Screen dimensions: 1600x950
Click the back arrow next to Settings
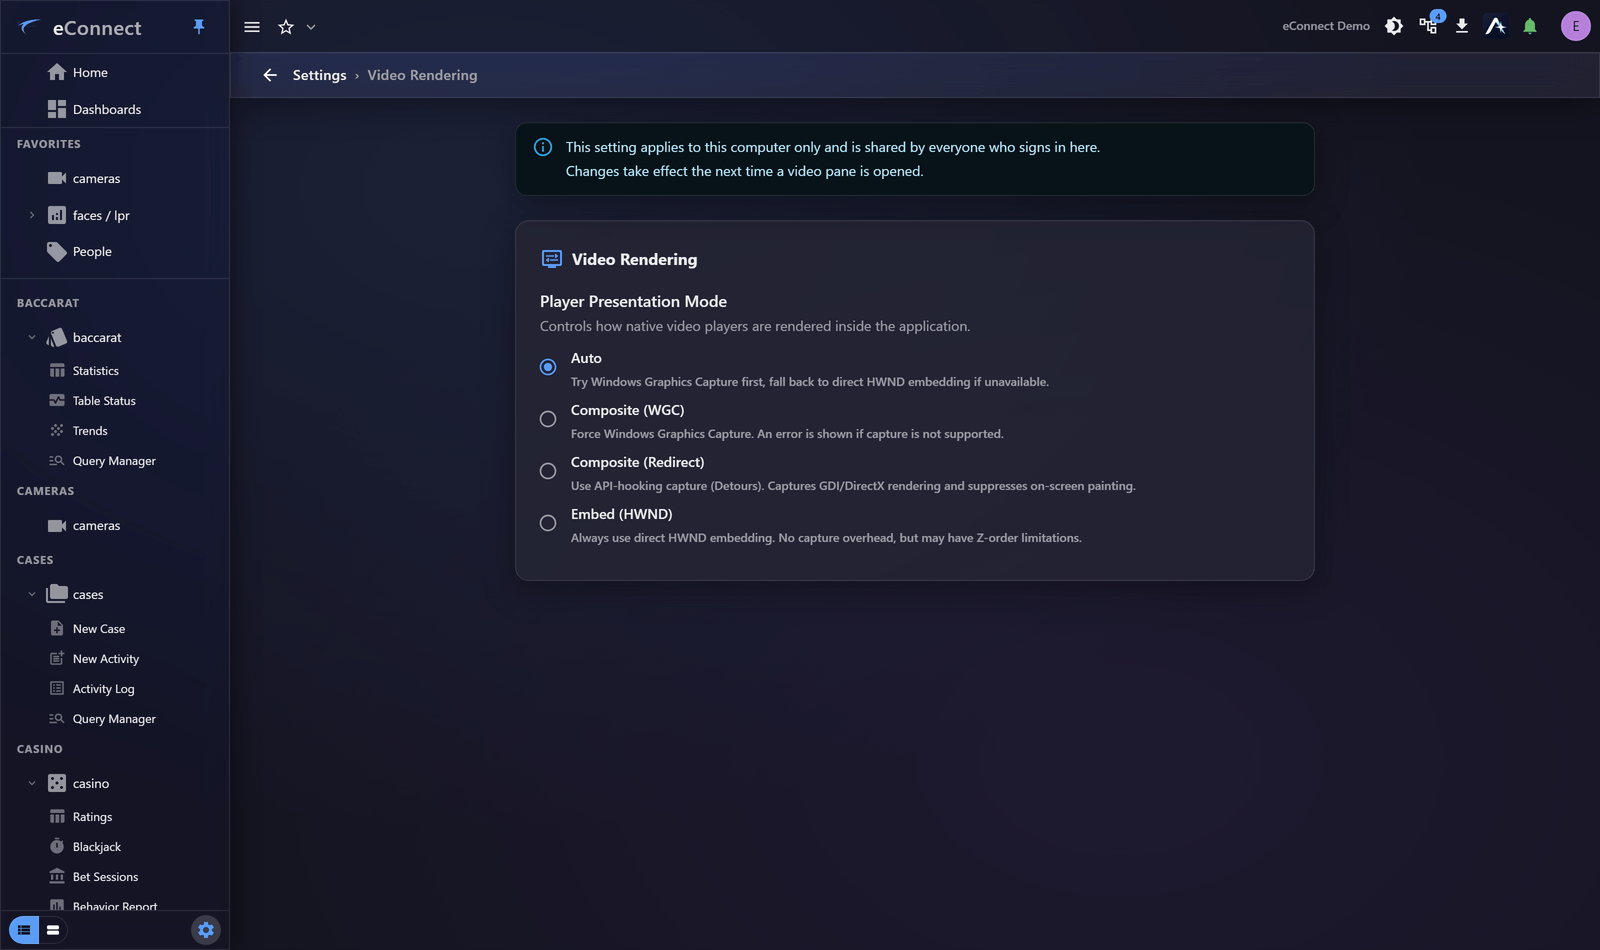tap(270, 75)
